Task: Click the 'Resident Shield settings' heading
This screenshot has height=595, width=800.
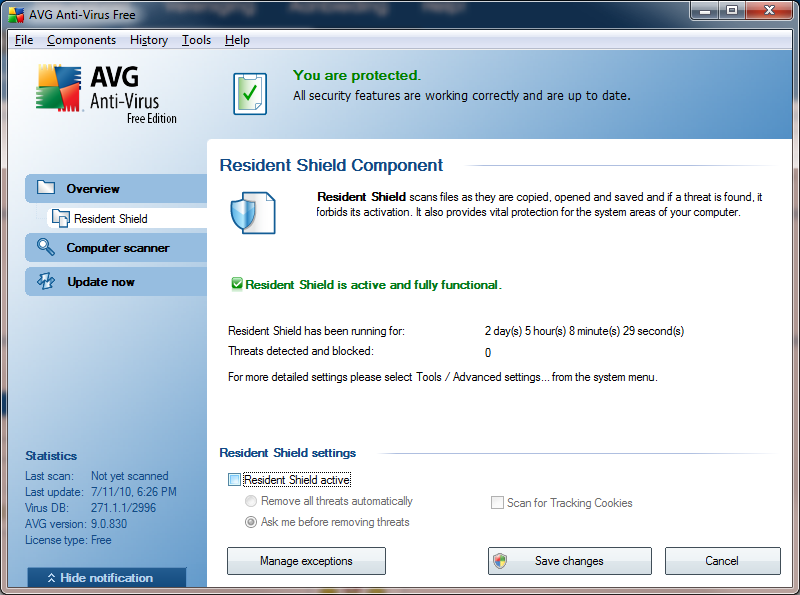Action: click(x=288, y=453)
